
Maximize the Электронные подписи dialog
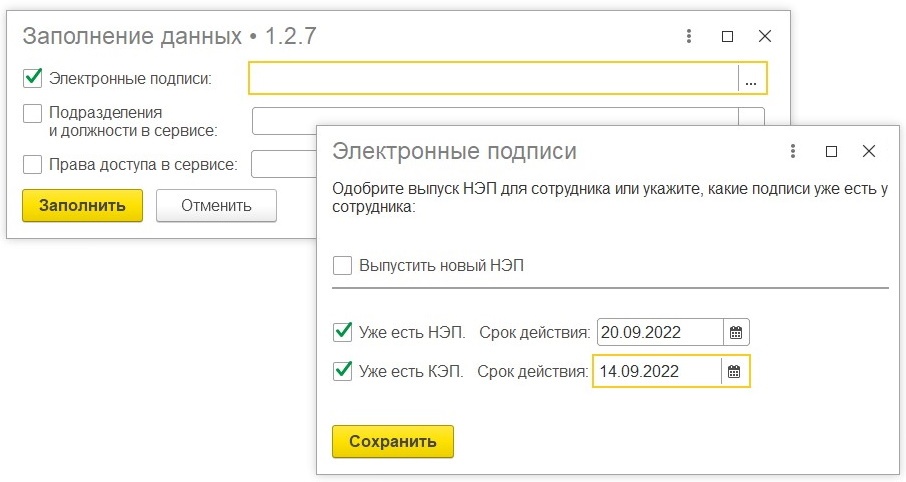point(831,151)
